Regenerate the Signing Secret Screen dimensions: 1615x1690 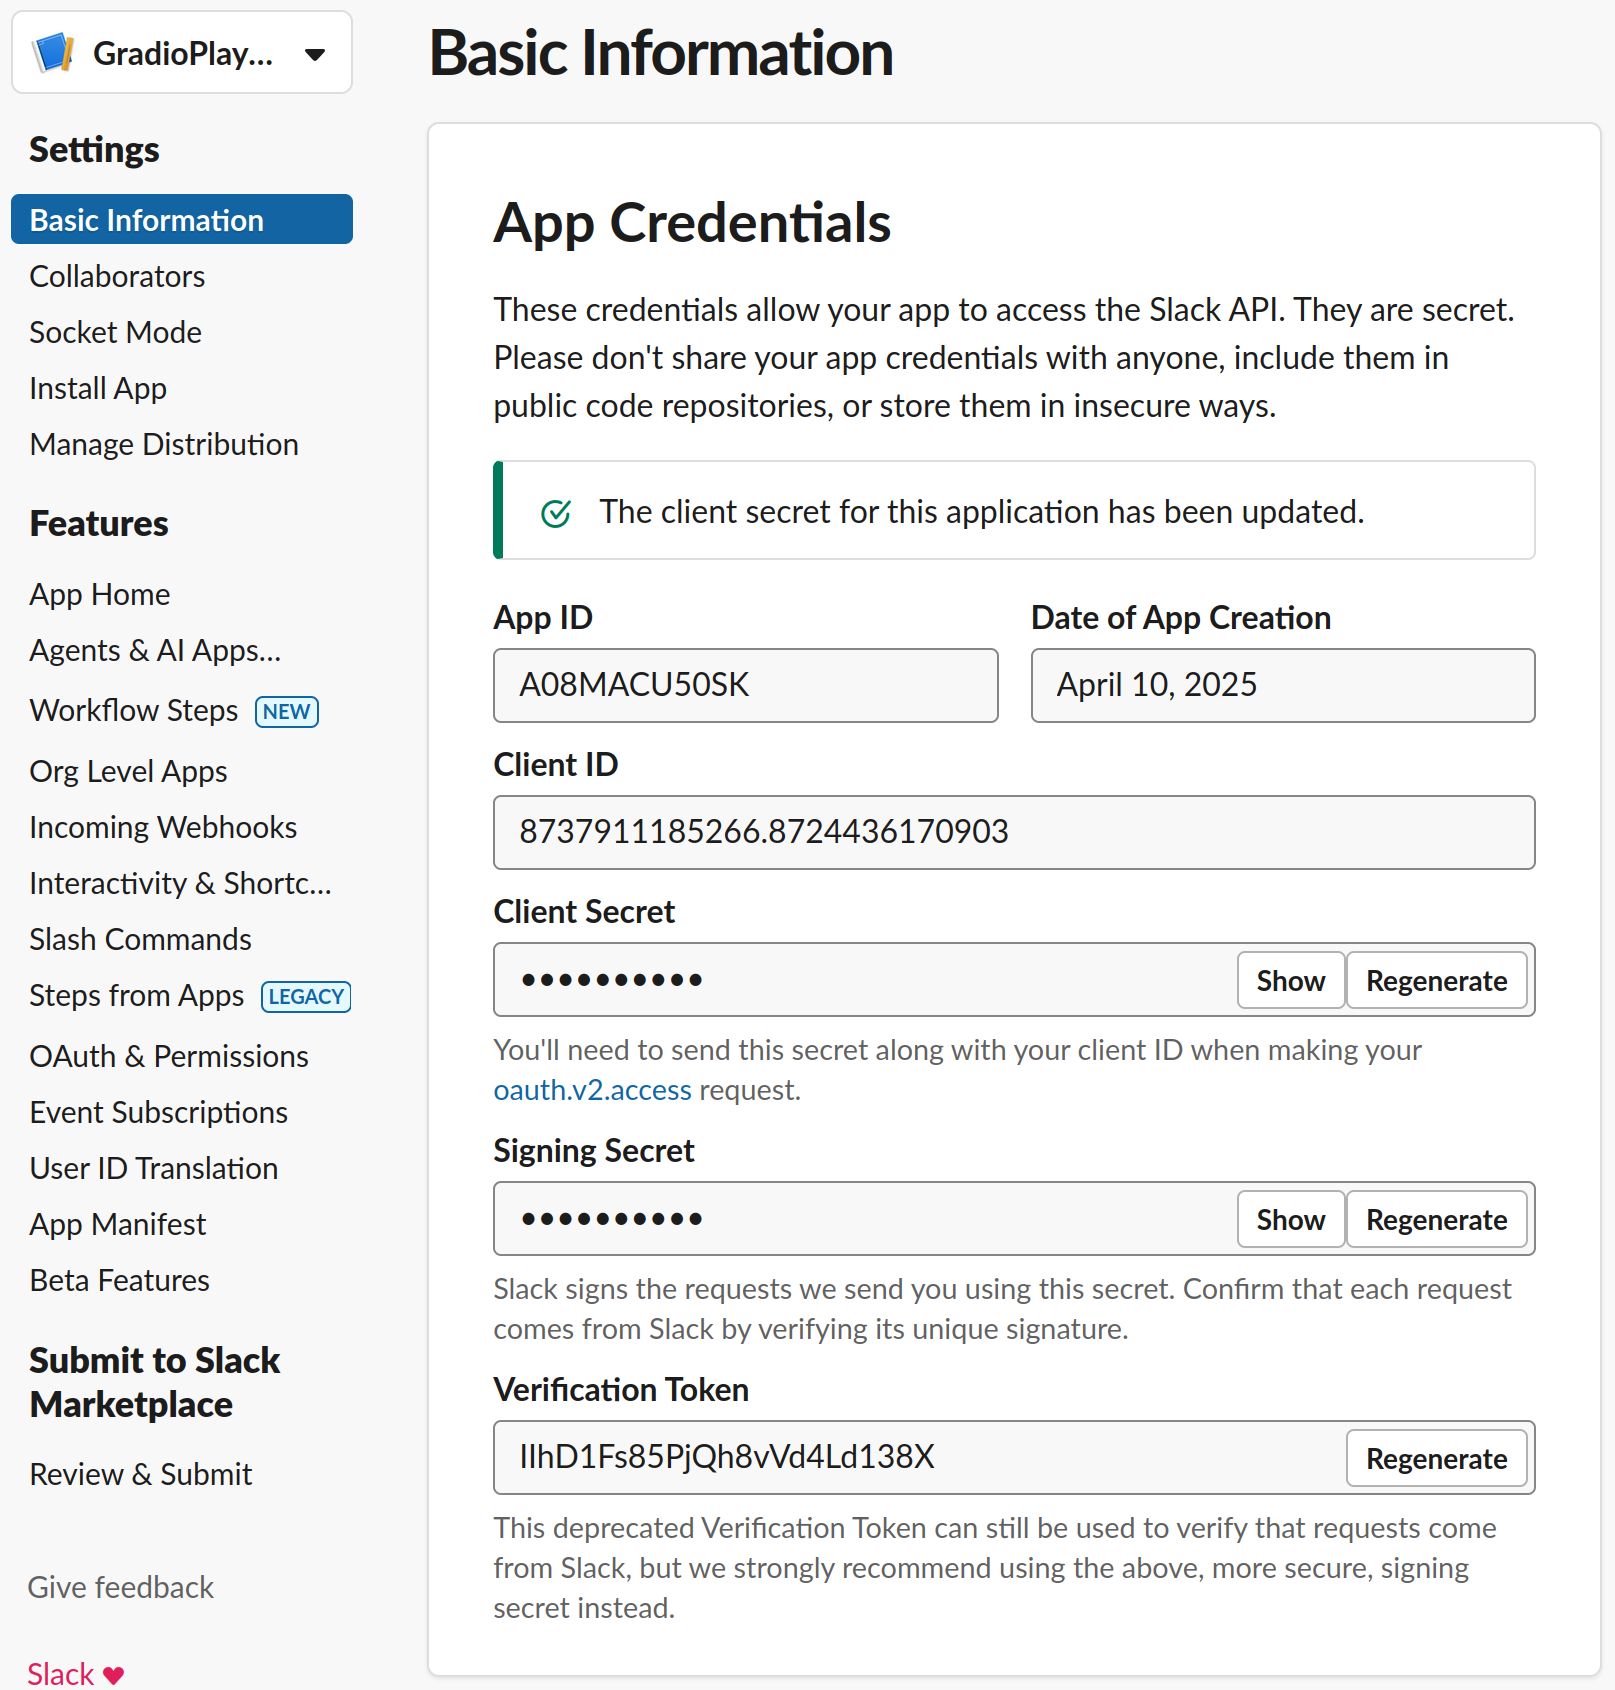coord(1436,1219)
